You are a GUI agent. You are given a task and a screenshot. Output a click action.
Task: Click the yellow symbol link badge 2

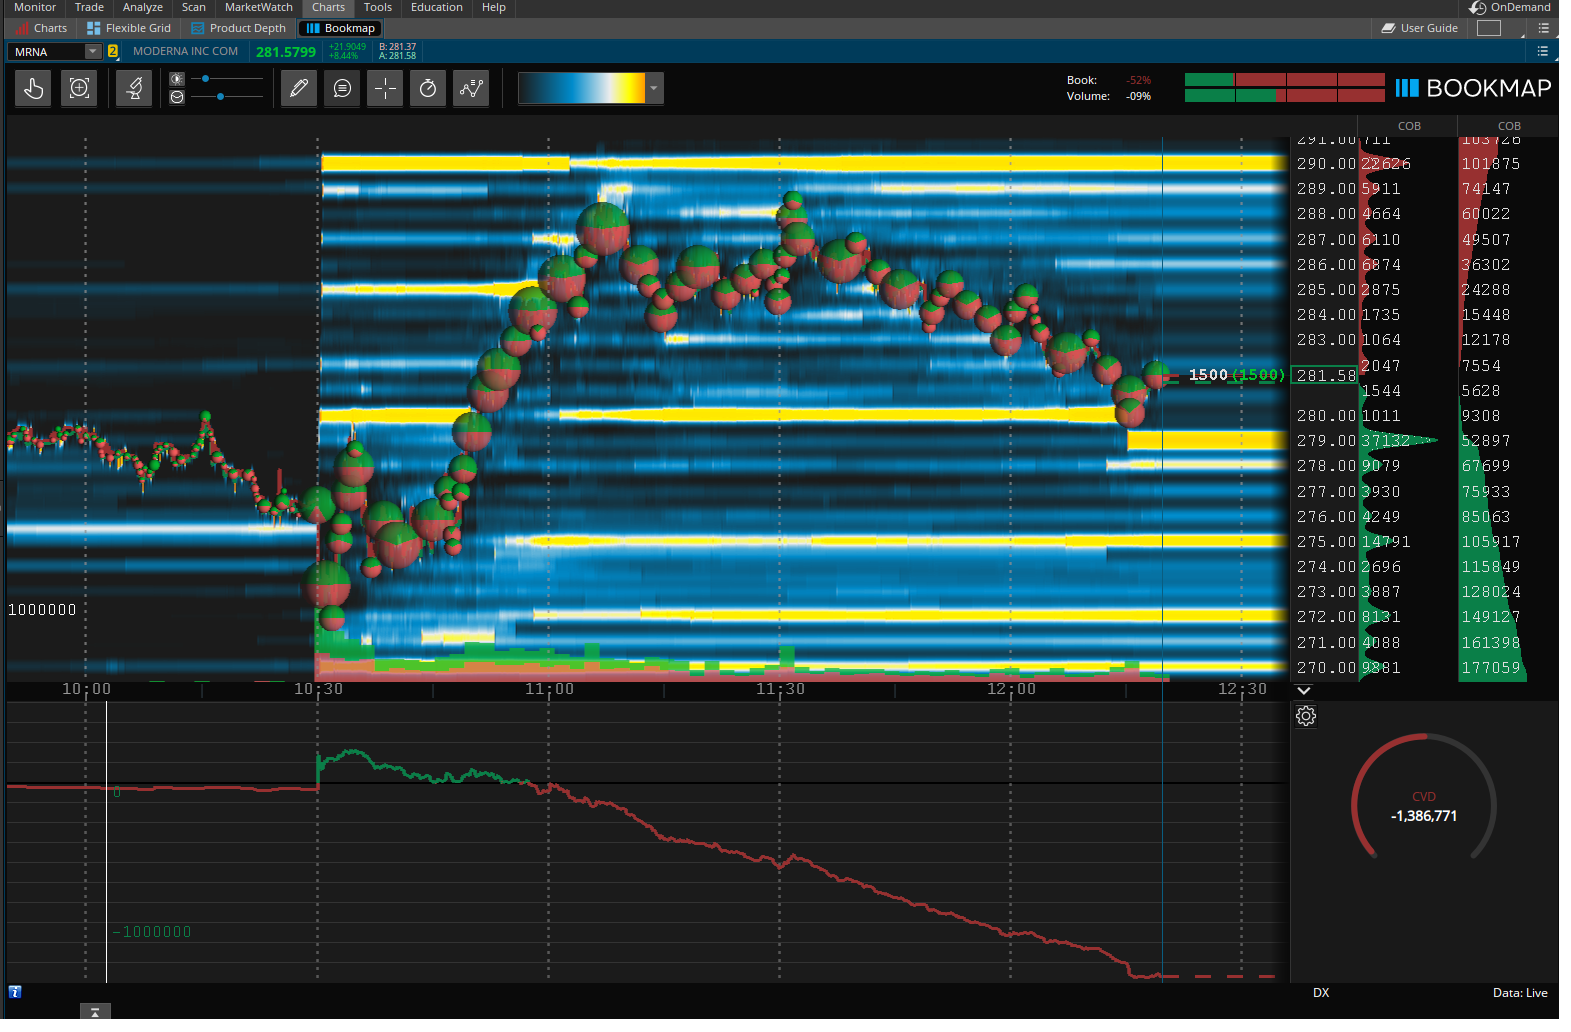[x=113, y=51]
